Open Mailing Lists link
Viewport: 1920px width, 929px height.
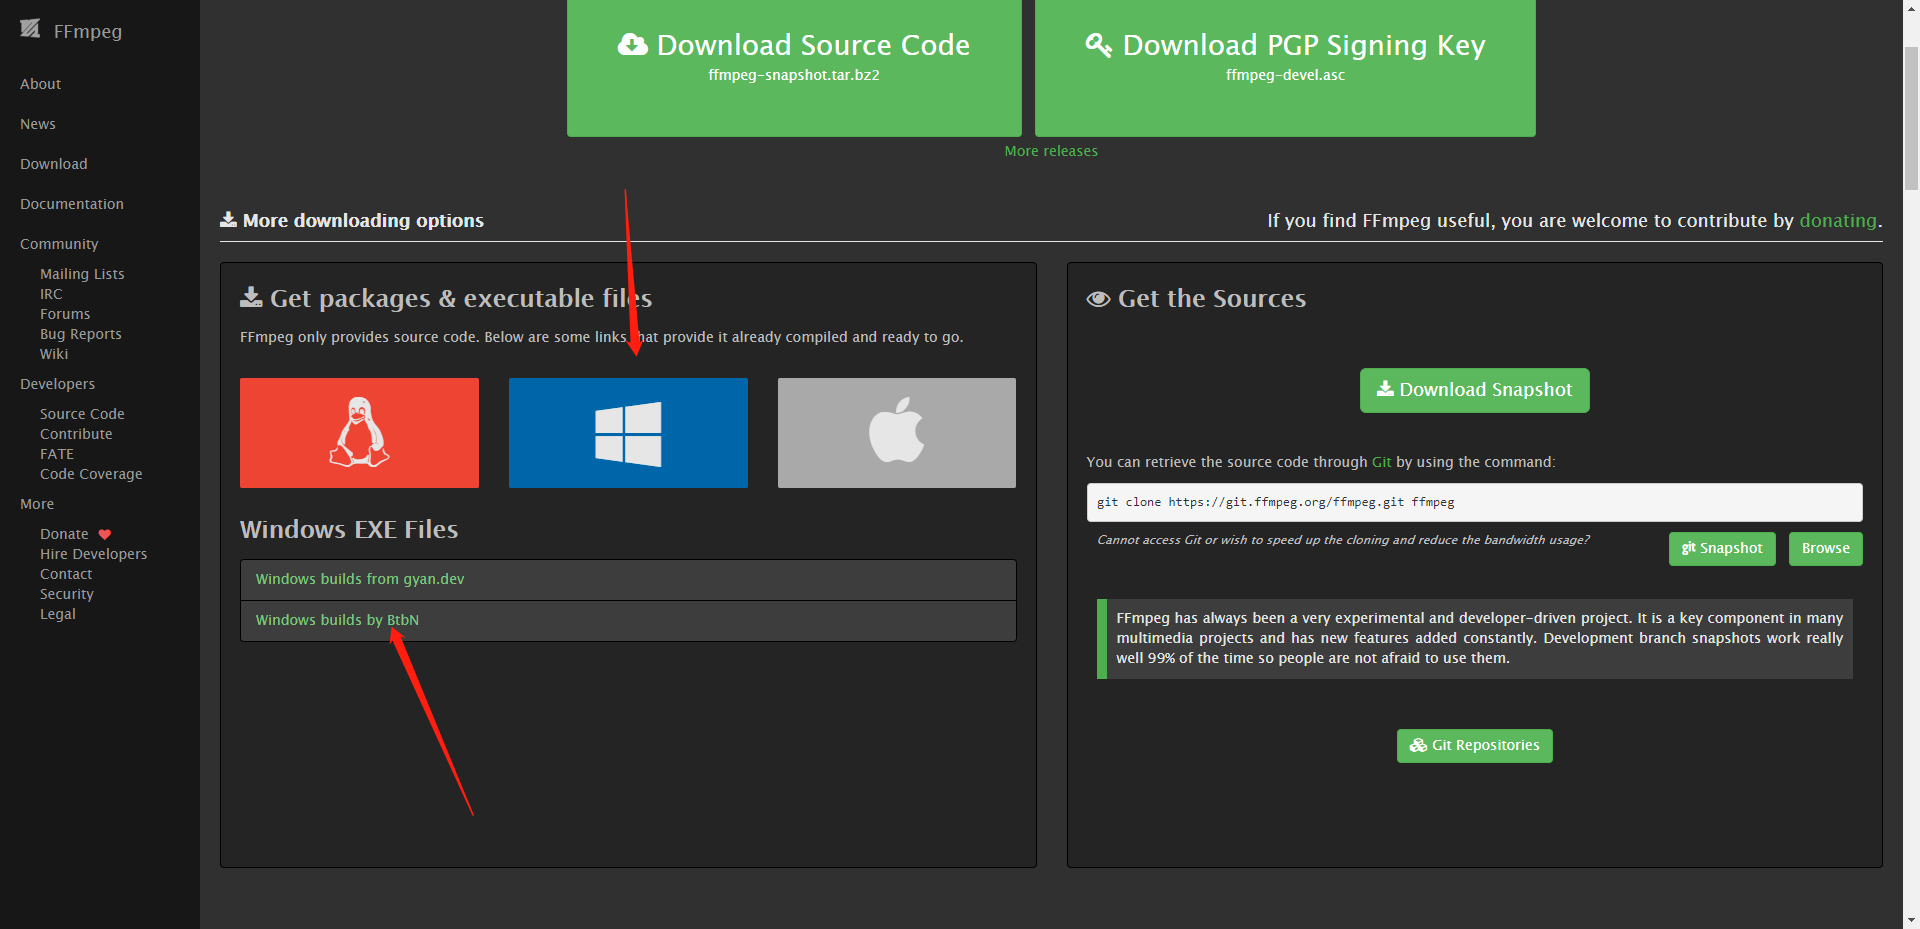pos(82,274)
